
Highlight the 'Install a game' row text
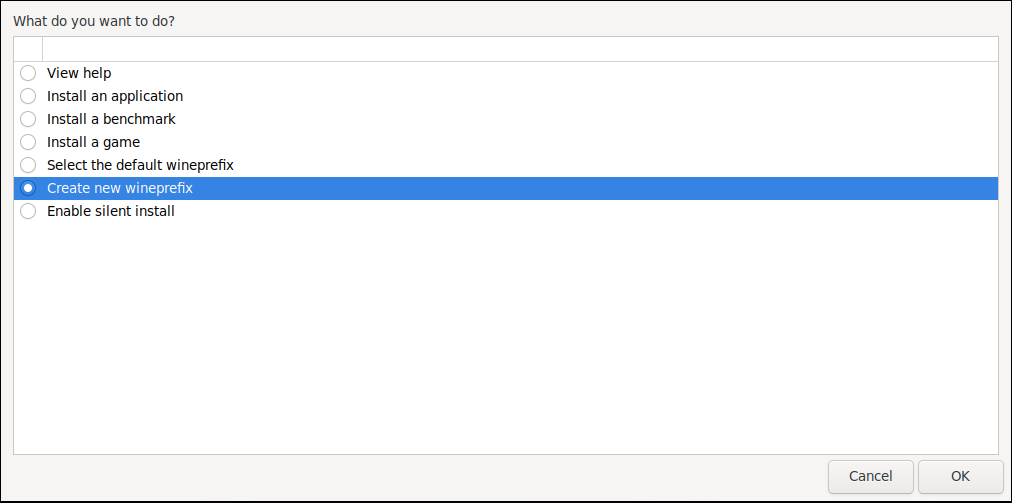[x=93, y=142]
